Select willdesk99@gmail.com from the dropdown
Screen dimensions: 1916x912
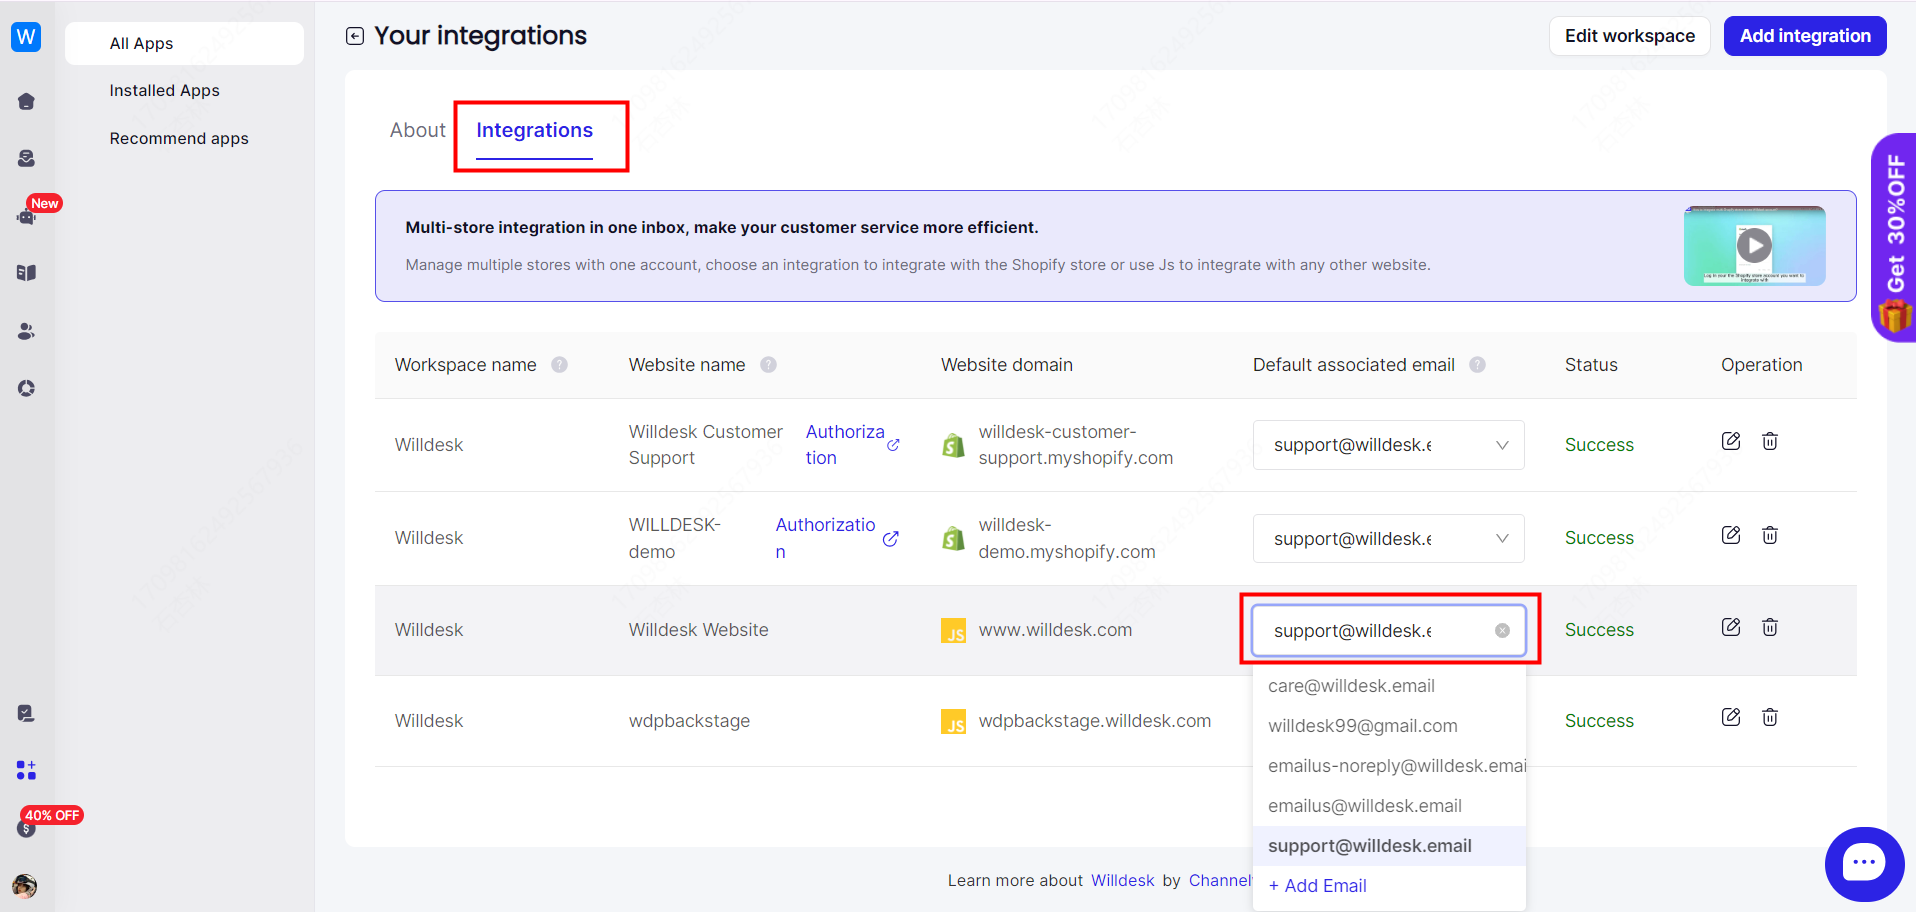[1389, 726]
